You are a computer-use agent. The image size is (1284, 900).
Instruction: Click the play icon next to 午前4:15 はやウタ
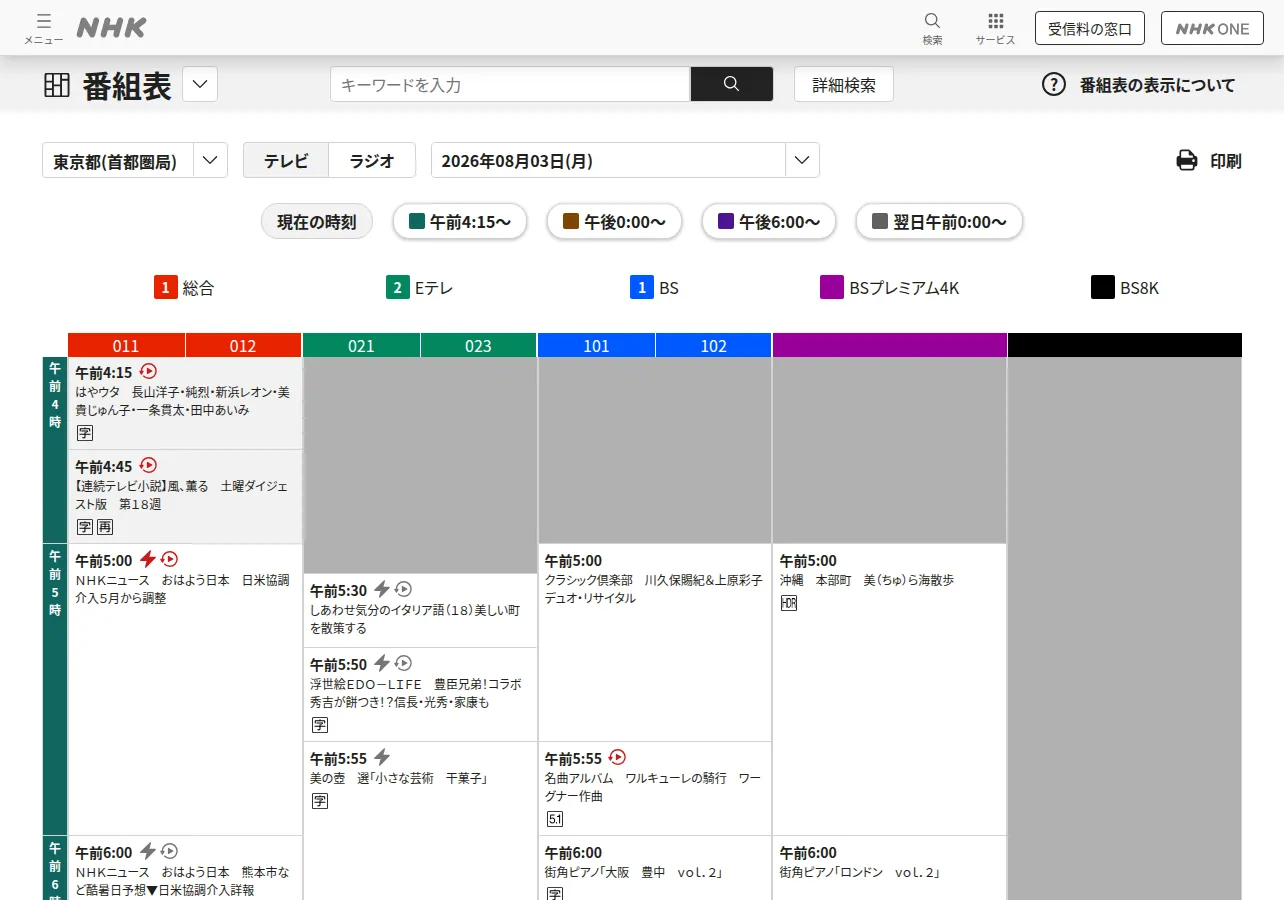pyautogui.click(x=148, y=371)
